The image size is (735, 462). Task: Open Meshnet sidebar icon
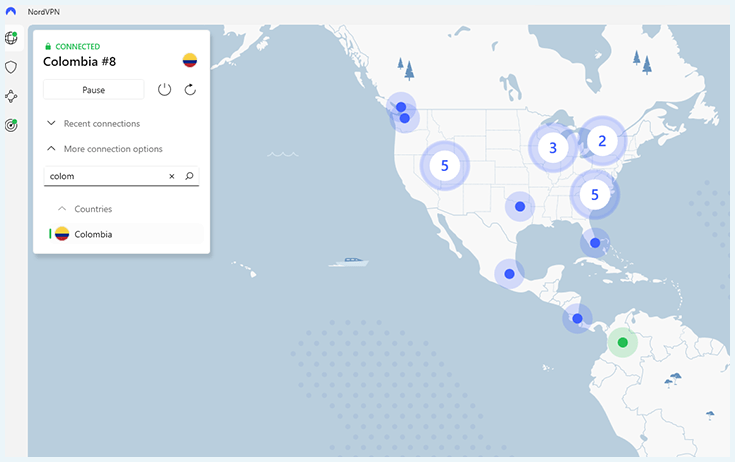click(11, 97)
